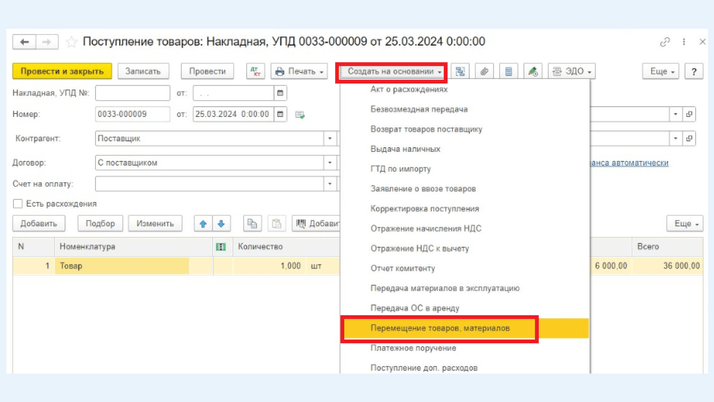Open linked item button on top right field
This screenshot has height=402, width=714.
point(689,114)
